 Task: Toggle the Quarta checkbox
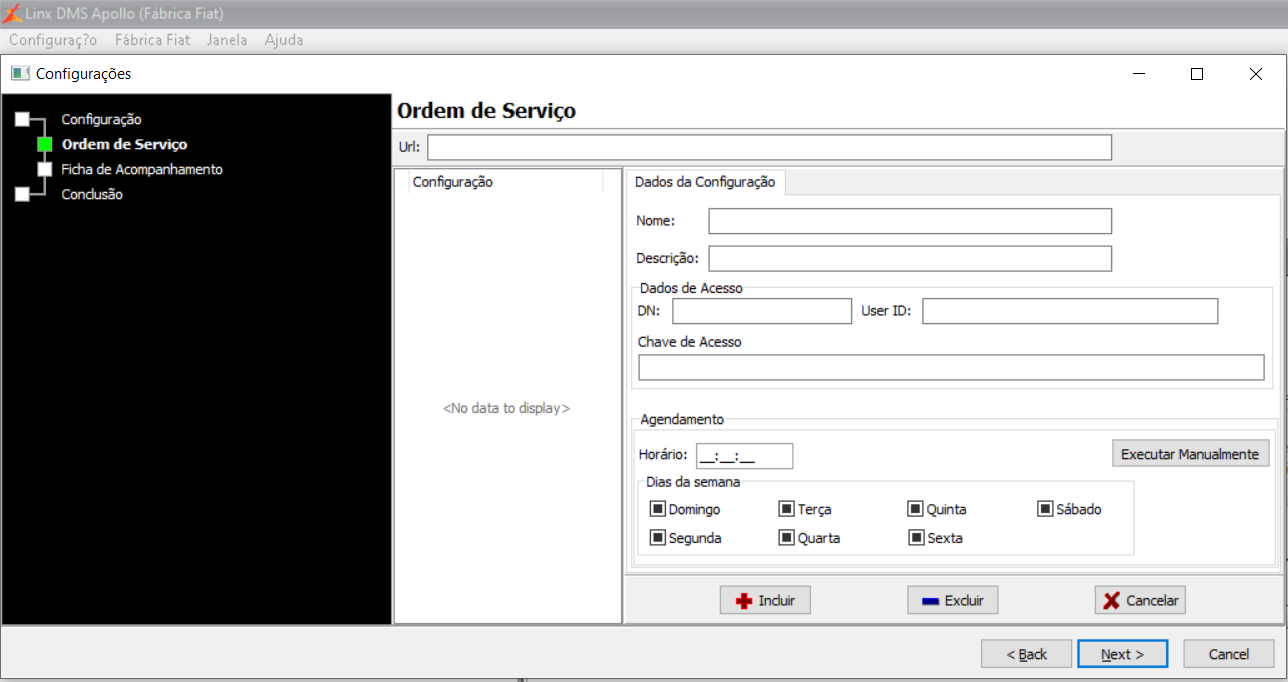(x=787, y=537)
